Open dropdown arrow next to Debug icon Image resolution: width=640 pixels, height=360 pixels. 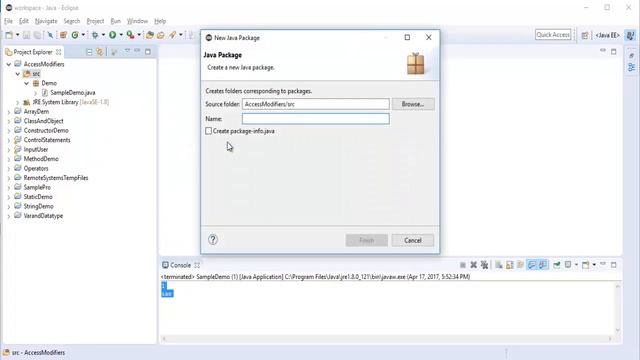[103, 35]
